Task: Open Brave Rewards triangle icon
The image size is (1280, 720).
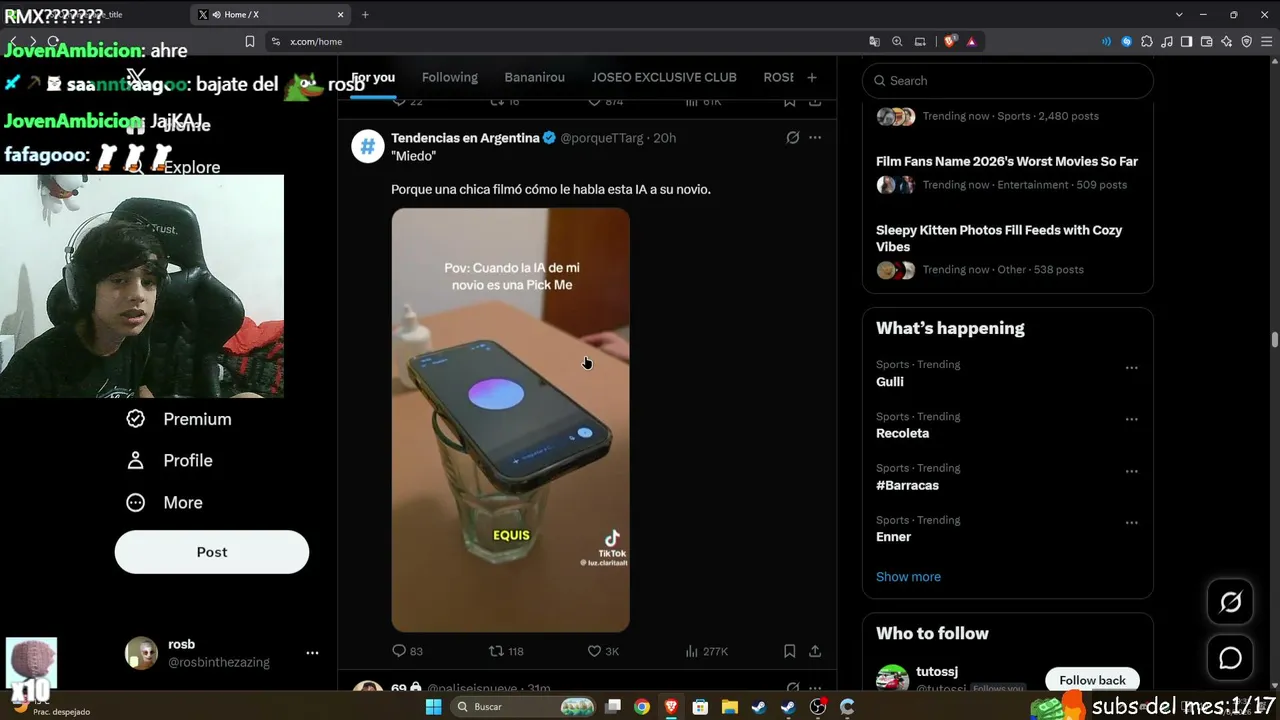Action: coord(971,41)
